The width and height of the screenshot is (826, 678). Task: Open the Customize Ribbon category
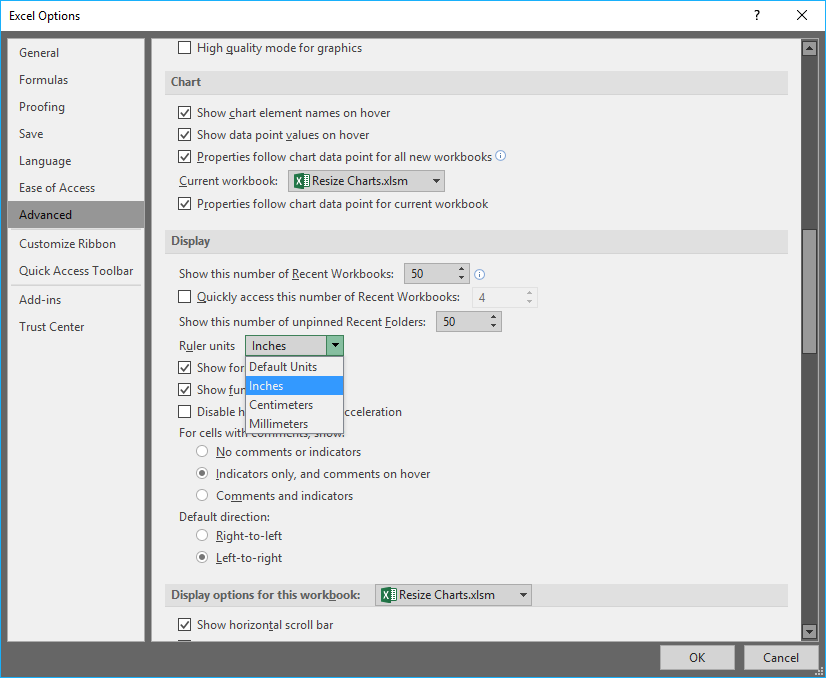[76, 244]
